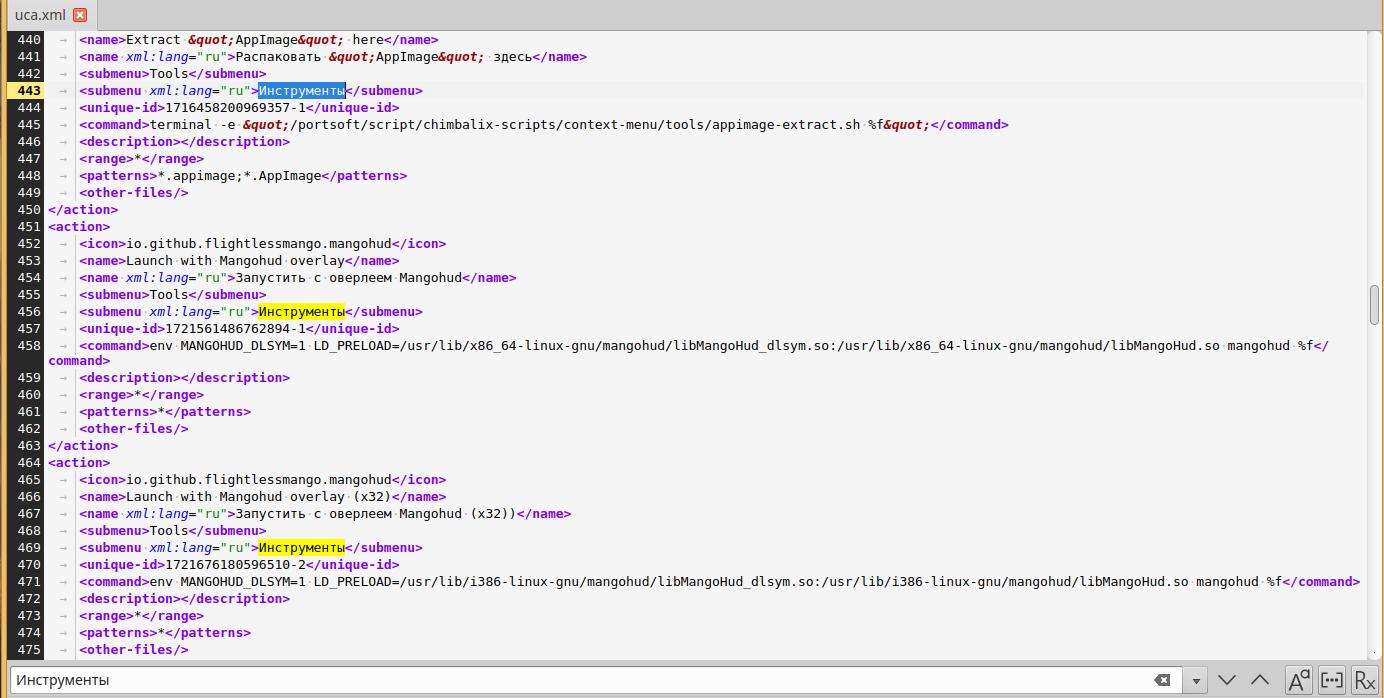Click the empty description tag on line 459
Viewport: 1384px width, 698px height.
(x=185, y=378)
